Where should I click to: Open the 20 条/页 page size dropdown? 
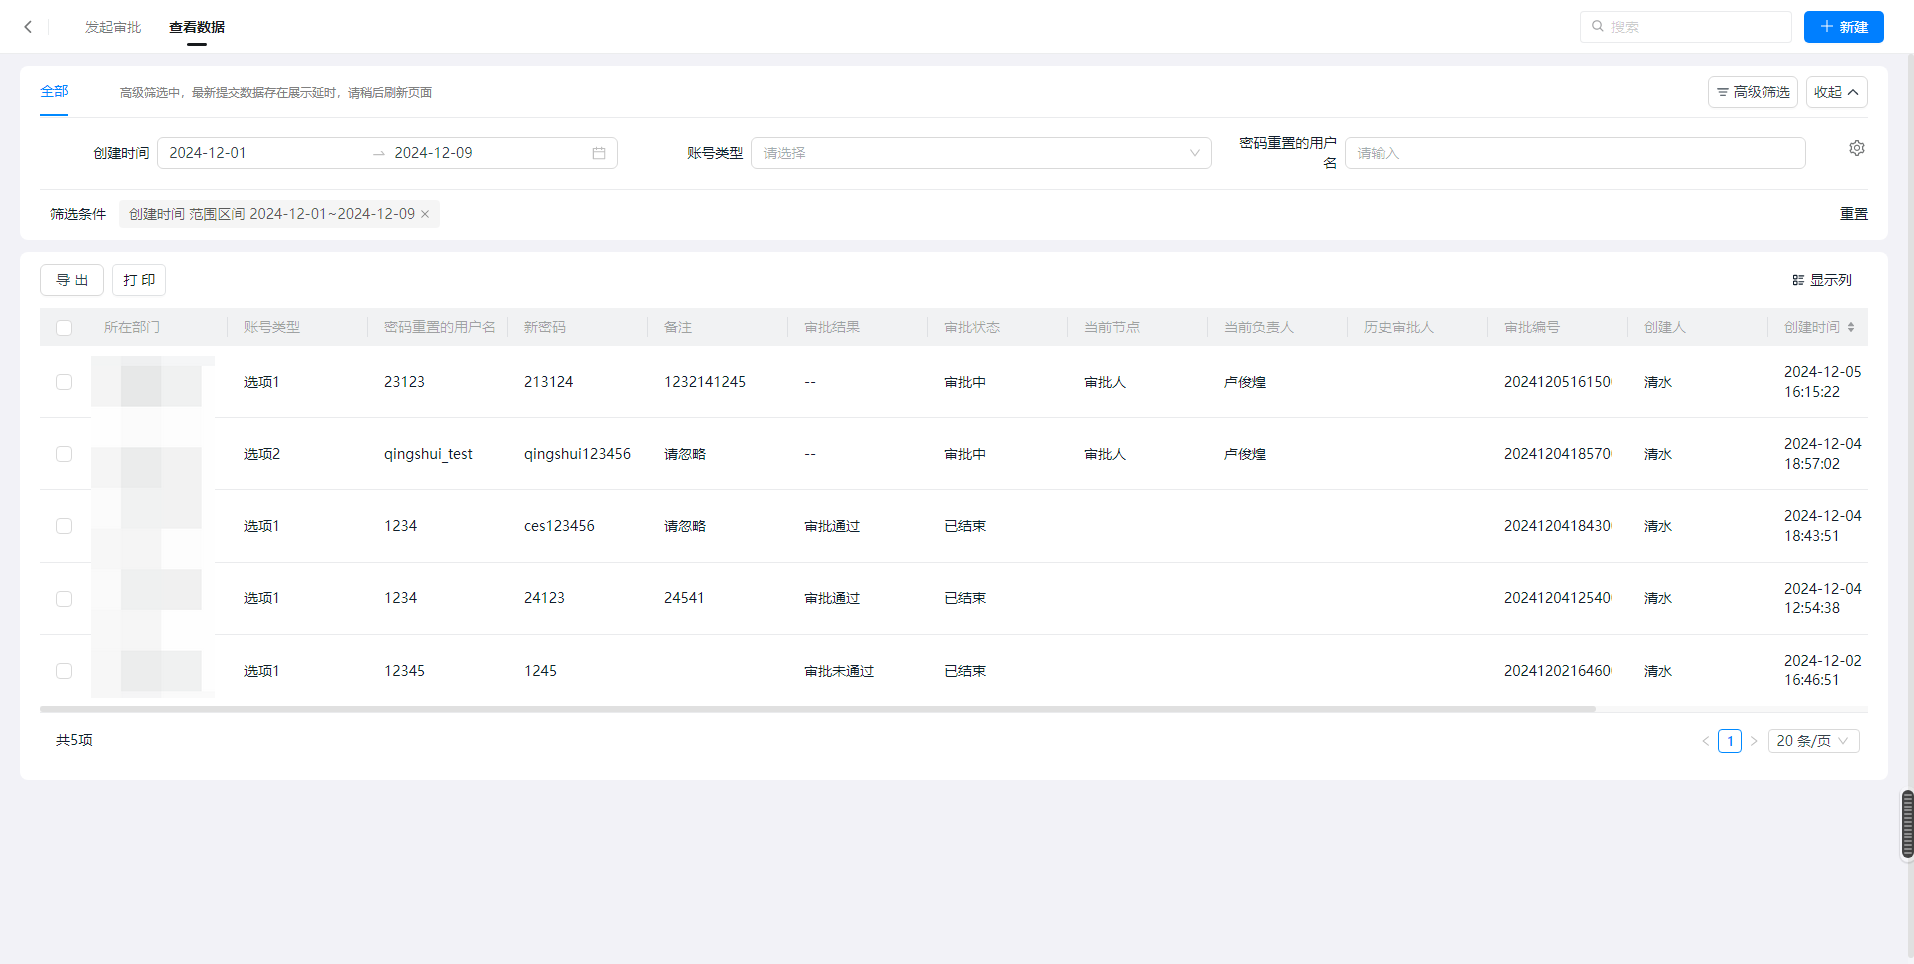click(x=1812, y=741)
